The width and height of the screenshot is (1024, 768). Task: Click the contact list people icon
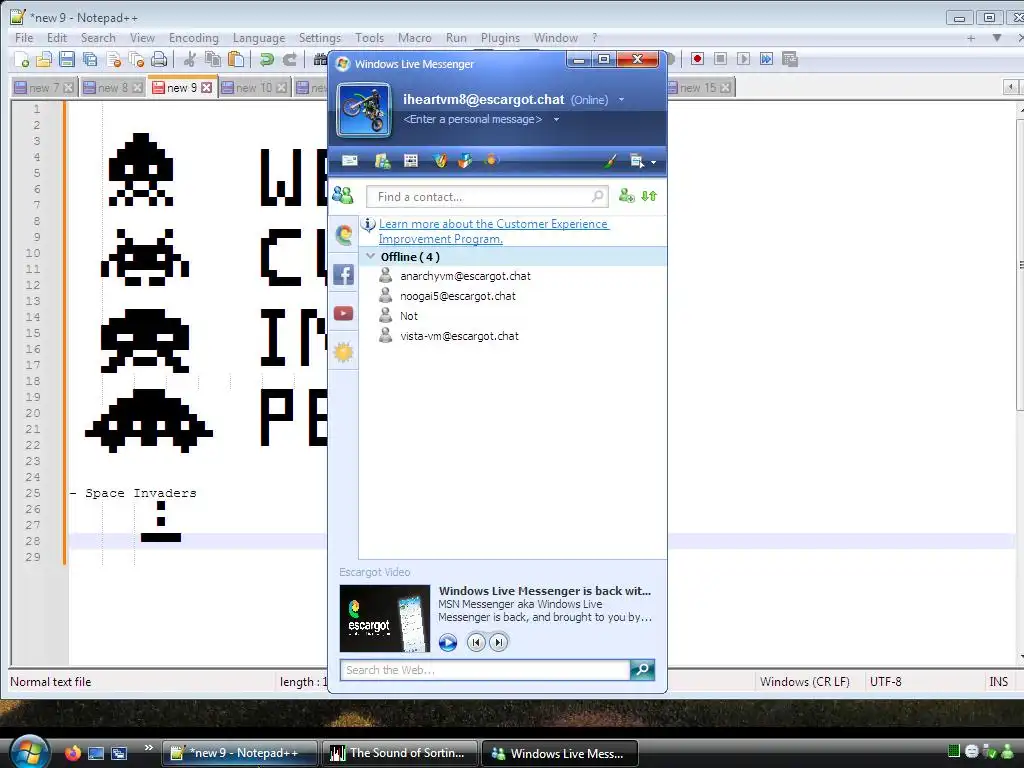tap(343, 195)
